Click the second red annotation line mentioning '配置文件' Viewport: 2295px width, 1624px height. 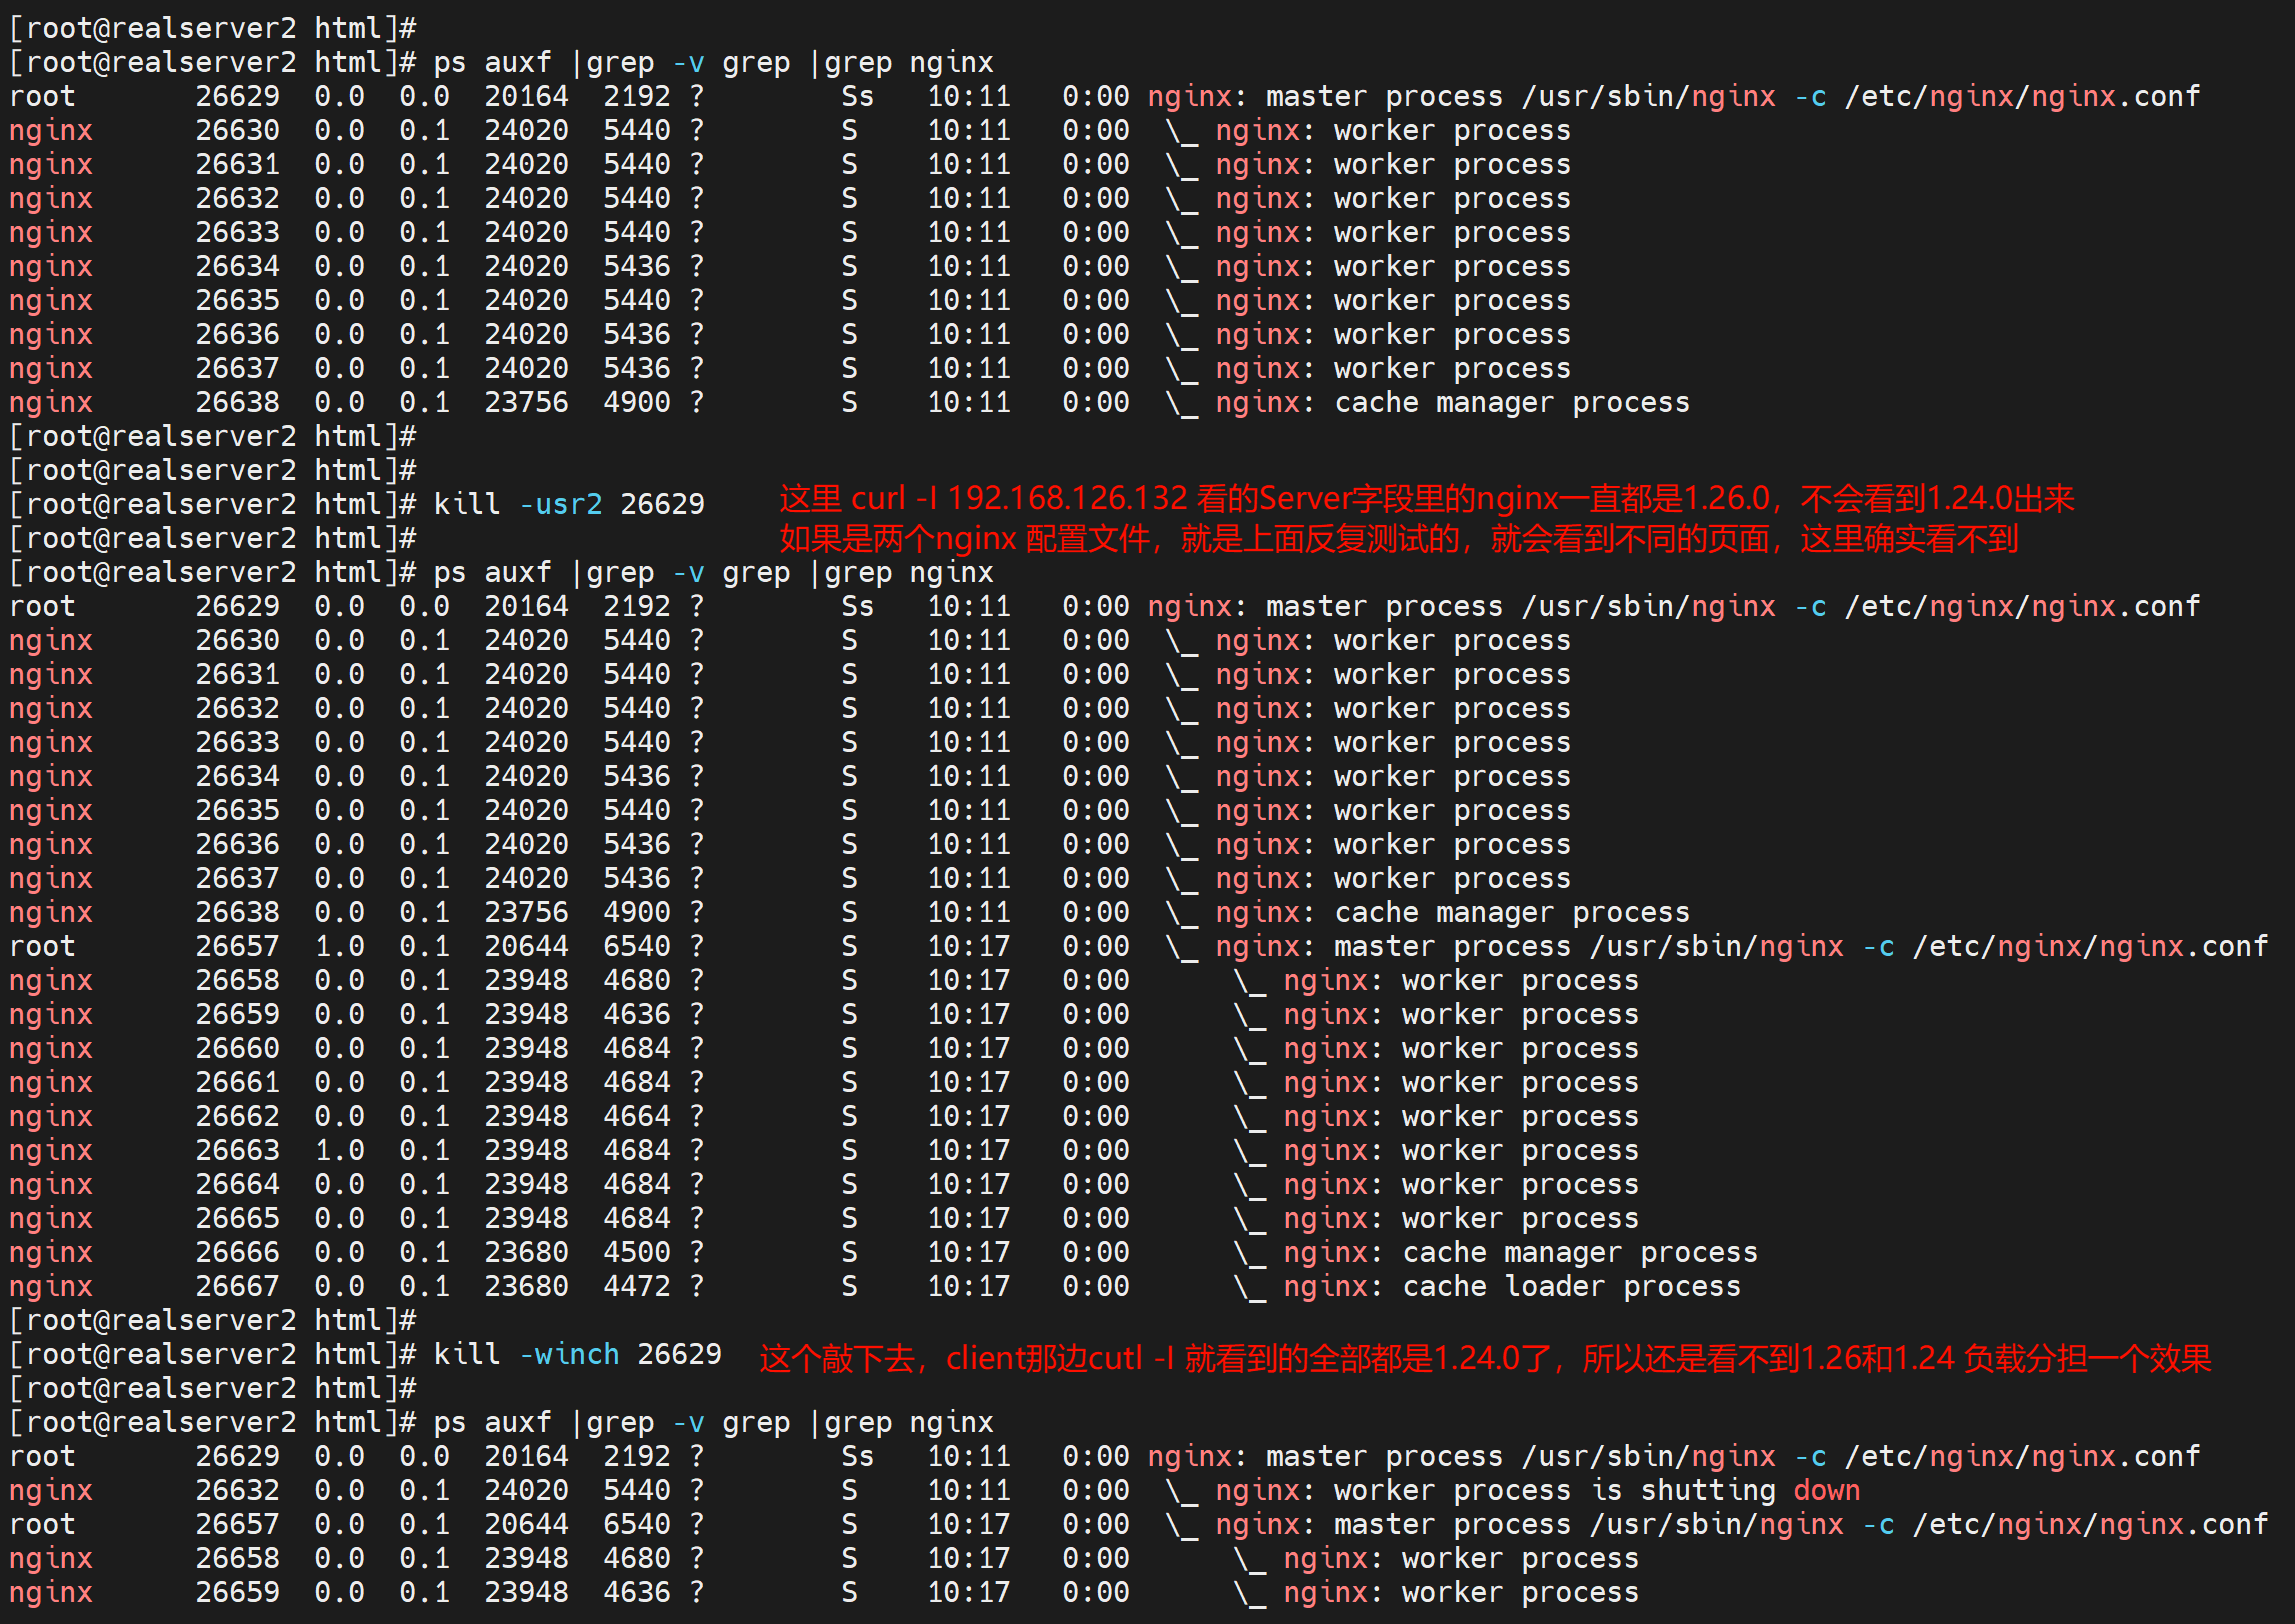(1398, 539)
